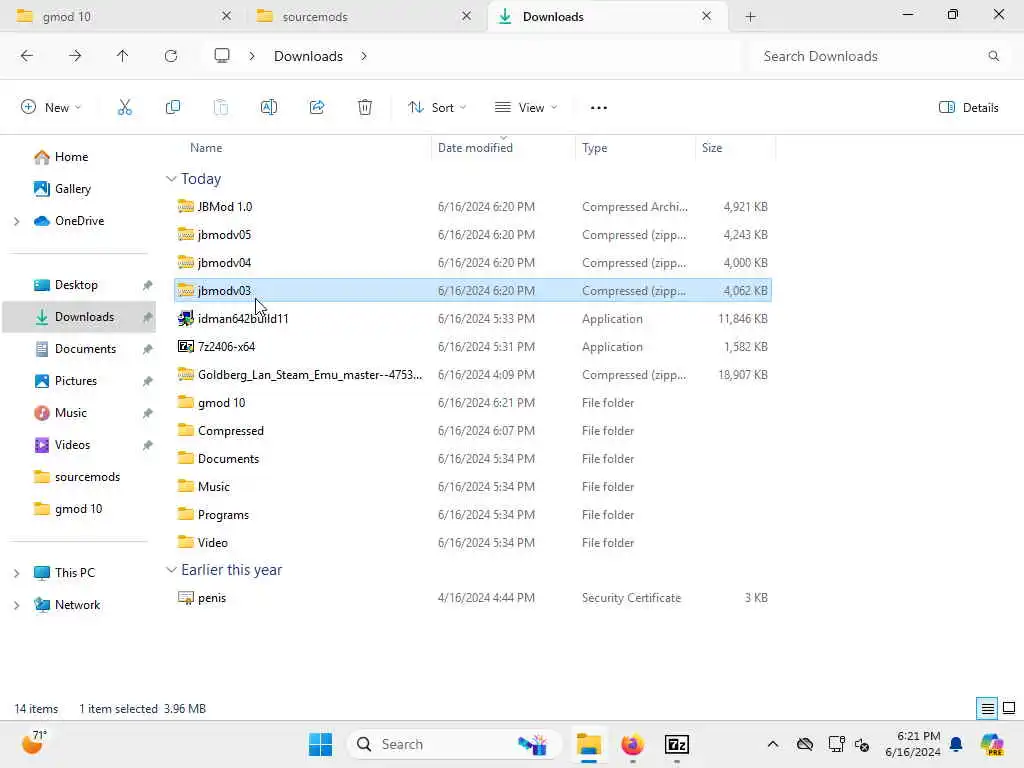Unpin Desktop from quick access
1024x768 pixels.
[148, 285]
